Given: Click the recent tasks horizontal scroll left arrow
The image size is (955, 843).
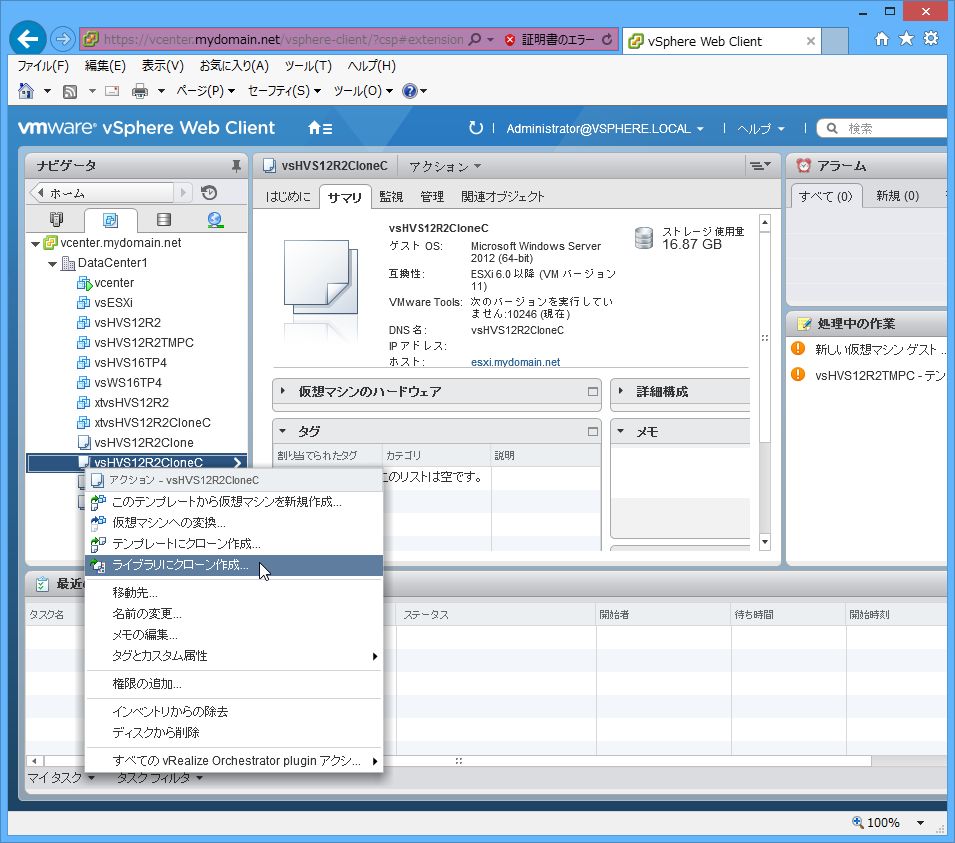Looking at the screenshot, I should [x=35, y=761].
